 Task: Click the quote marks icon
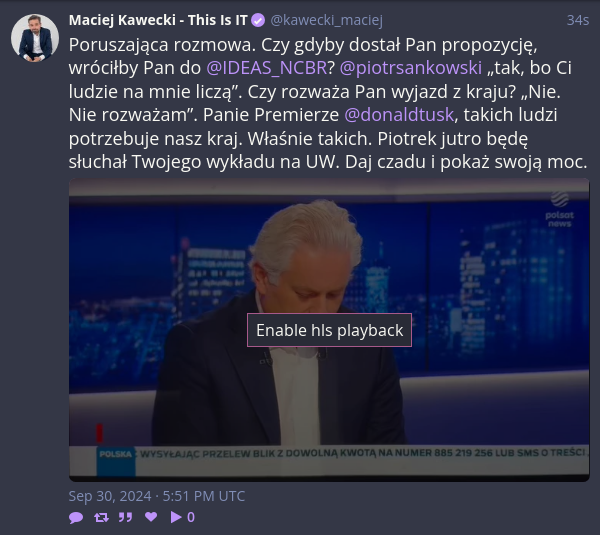126,517
